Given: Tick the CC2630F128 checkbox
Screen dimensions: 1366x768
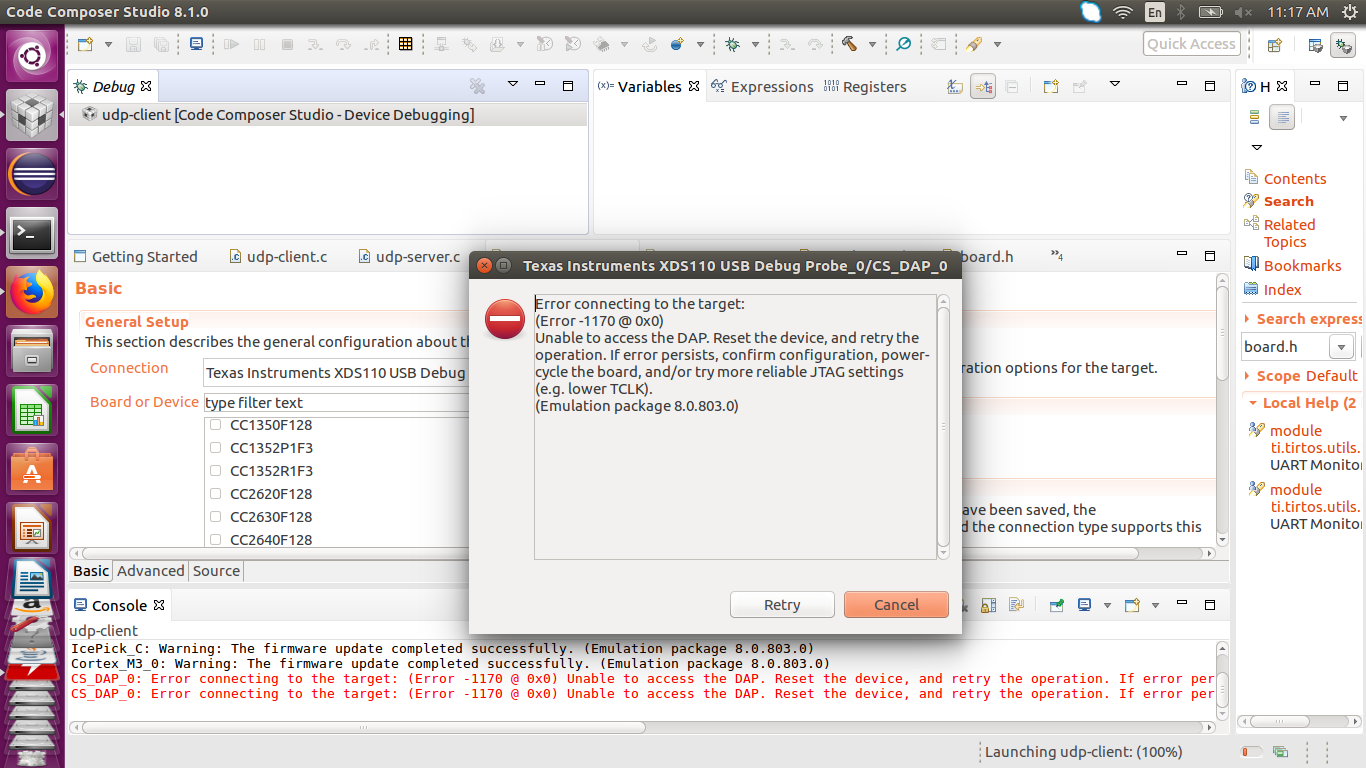Looking at the screenshot, I should point(215,517).
